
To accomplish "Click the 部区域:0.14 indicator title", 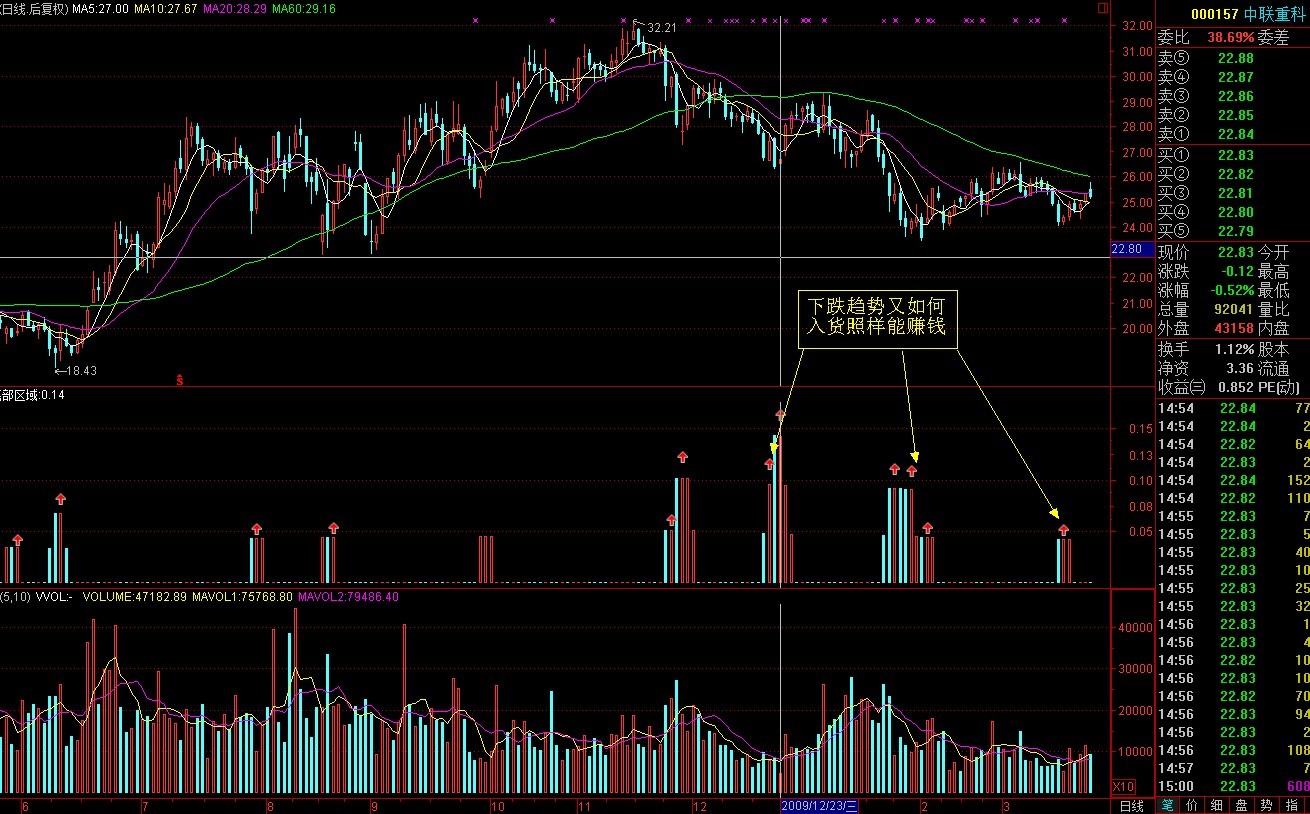I will tap(32, 395).
